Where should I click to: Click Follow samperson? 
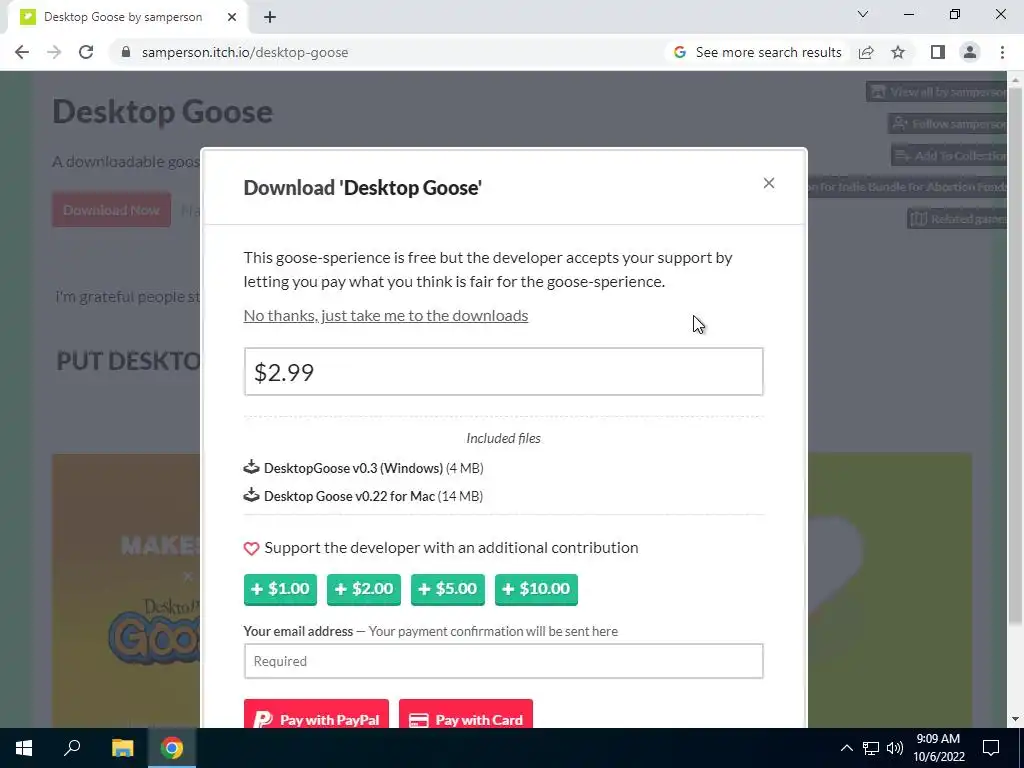pos(948,123)
